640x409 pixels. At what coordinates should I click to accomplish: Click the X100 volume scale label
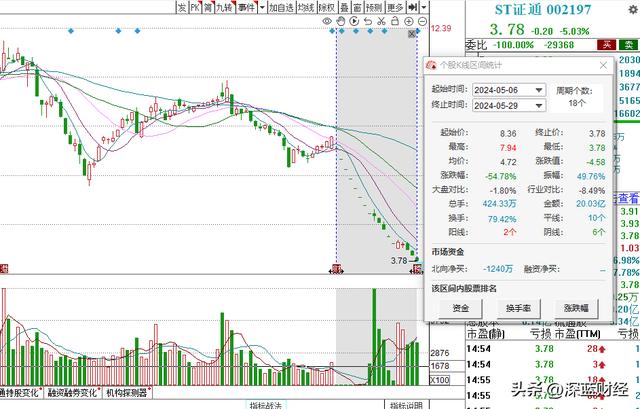440,380
